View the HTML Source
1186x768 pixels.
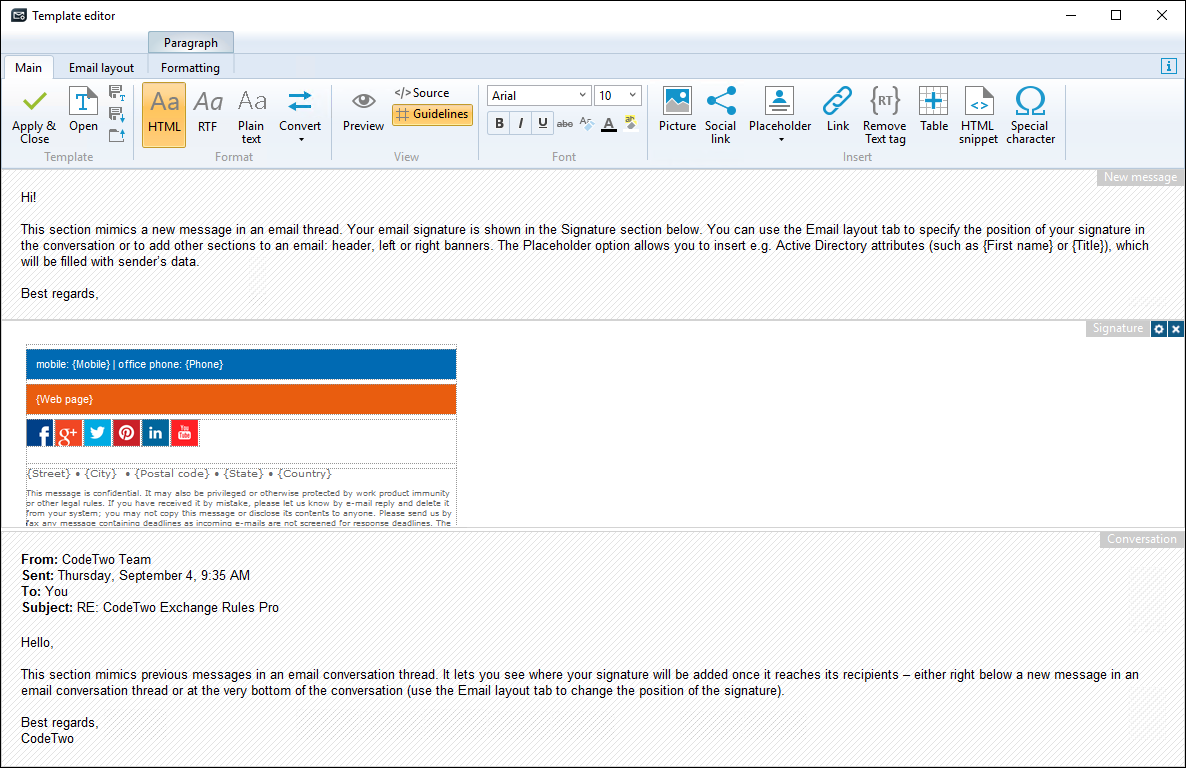tap(422, 93)
